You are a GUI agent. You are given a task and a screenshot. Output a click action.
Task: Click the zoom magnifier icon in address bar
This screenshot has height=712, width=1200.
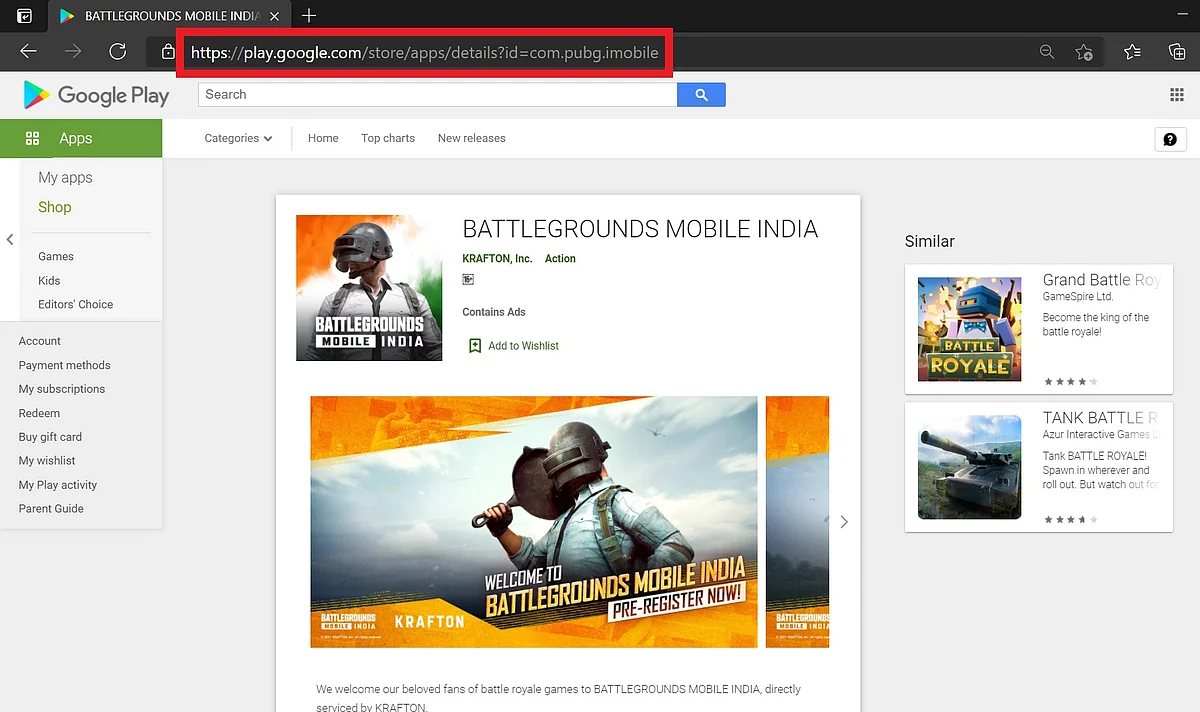pyautogui.click(x=1047, y=52)
